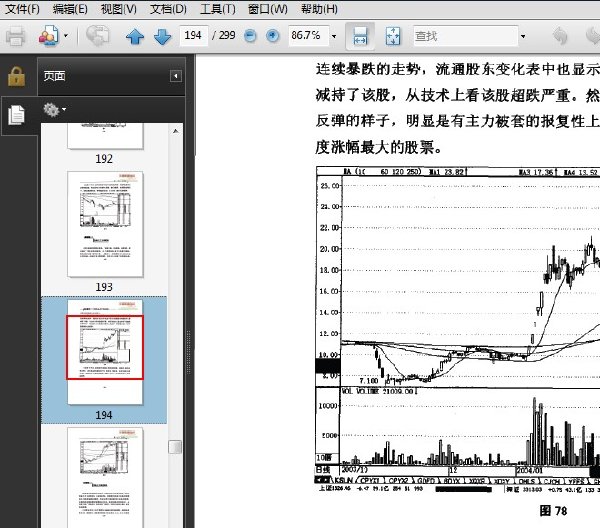
Task: Toggle fit one full page icon
Action: point(393,36)
